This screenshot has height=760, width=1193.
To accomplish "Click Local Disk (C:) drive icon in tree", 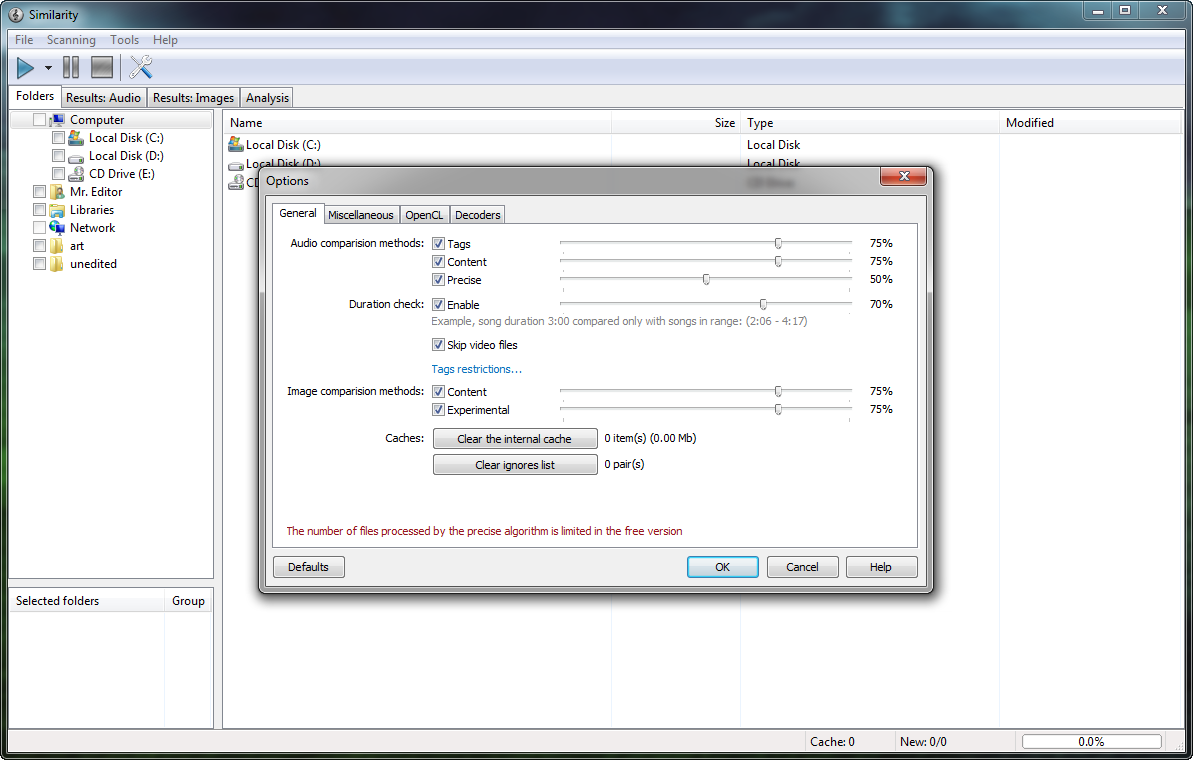I will (75, 138).
